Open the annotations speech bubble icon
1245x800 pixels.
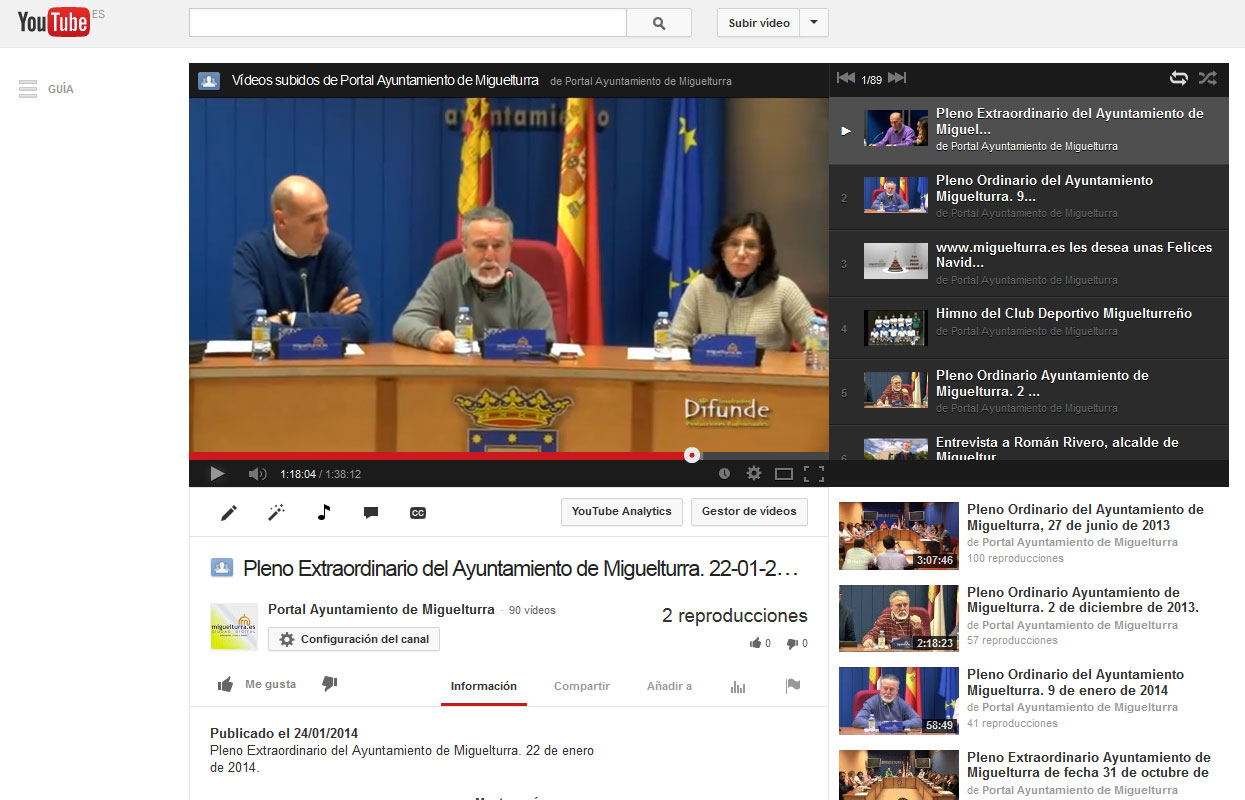(371, 513)
